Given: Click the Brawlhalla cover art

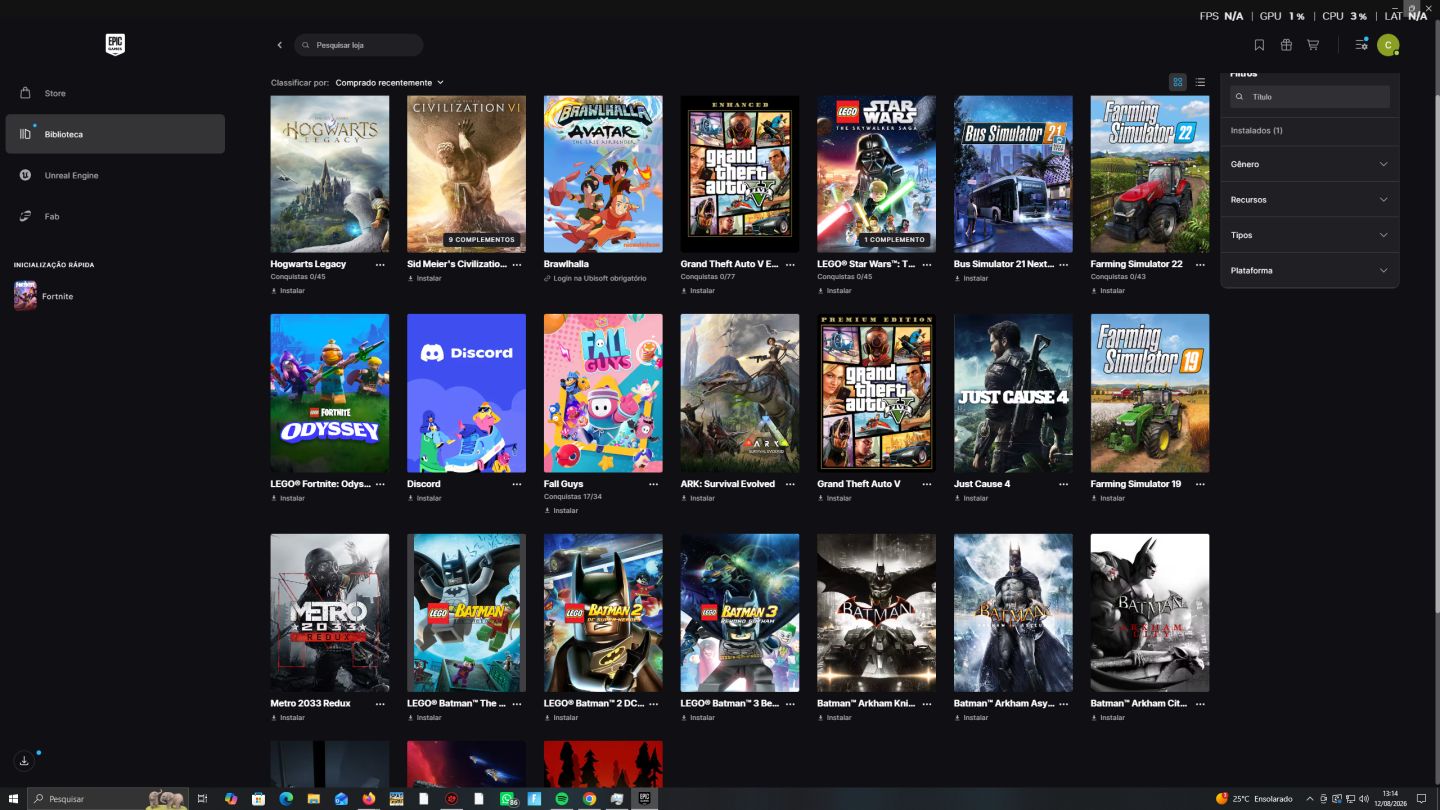Looking at the screenshot, I should (603, 174).
